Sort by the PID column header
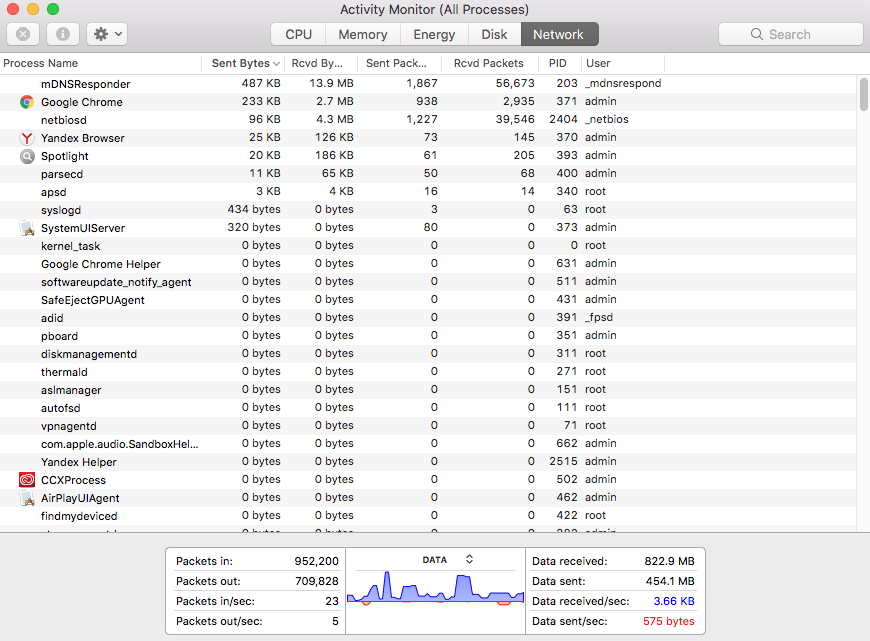The image size is (870, 641). (x=560, y=63)
